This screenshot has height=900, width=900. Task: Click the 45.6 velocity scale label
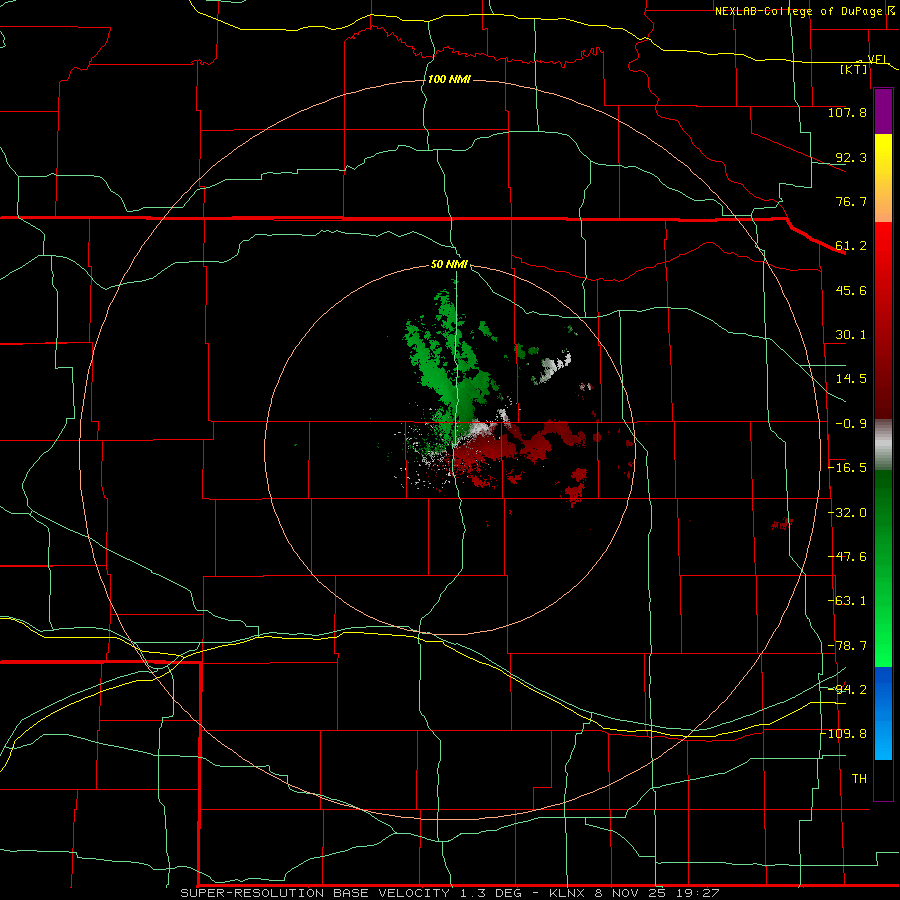851,291
